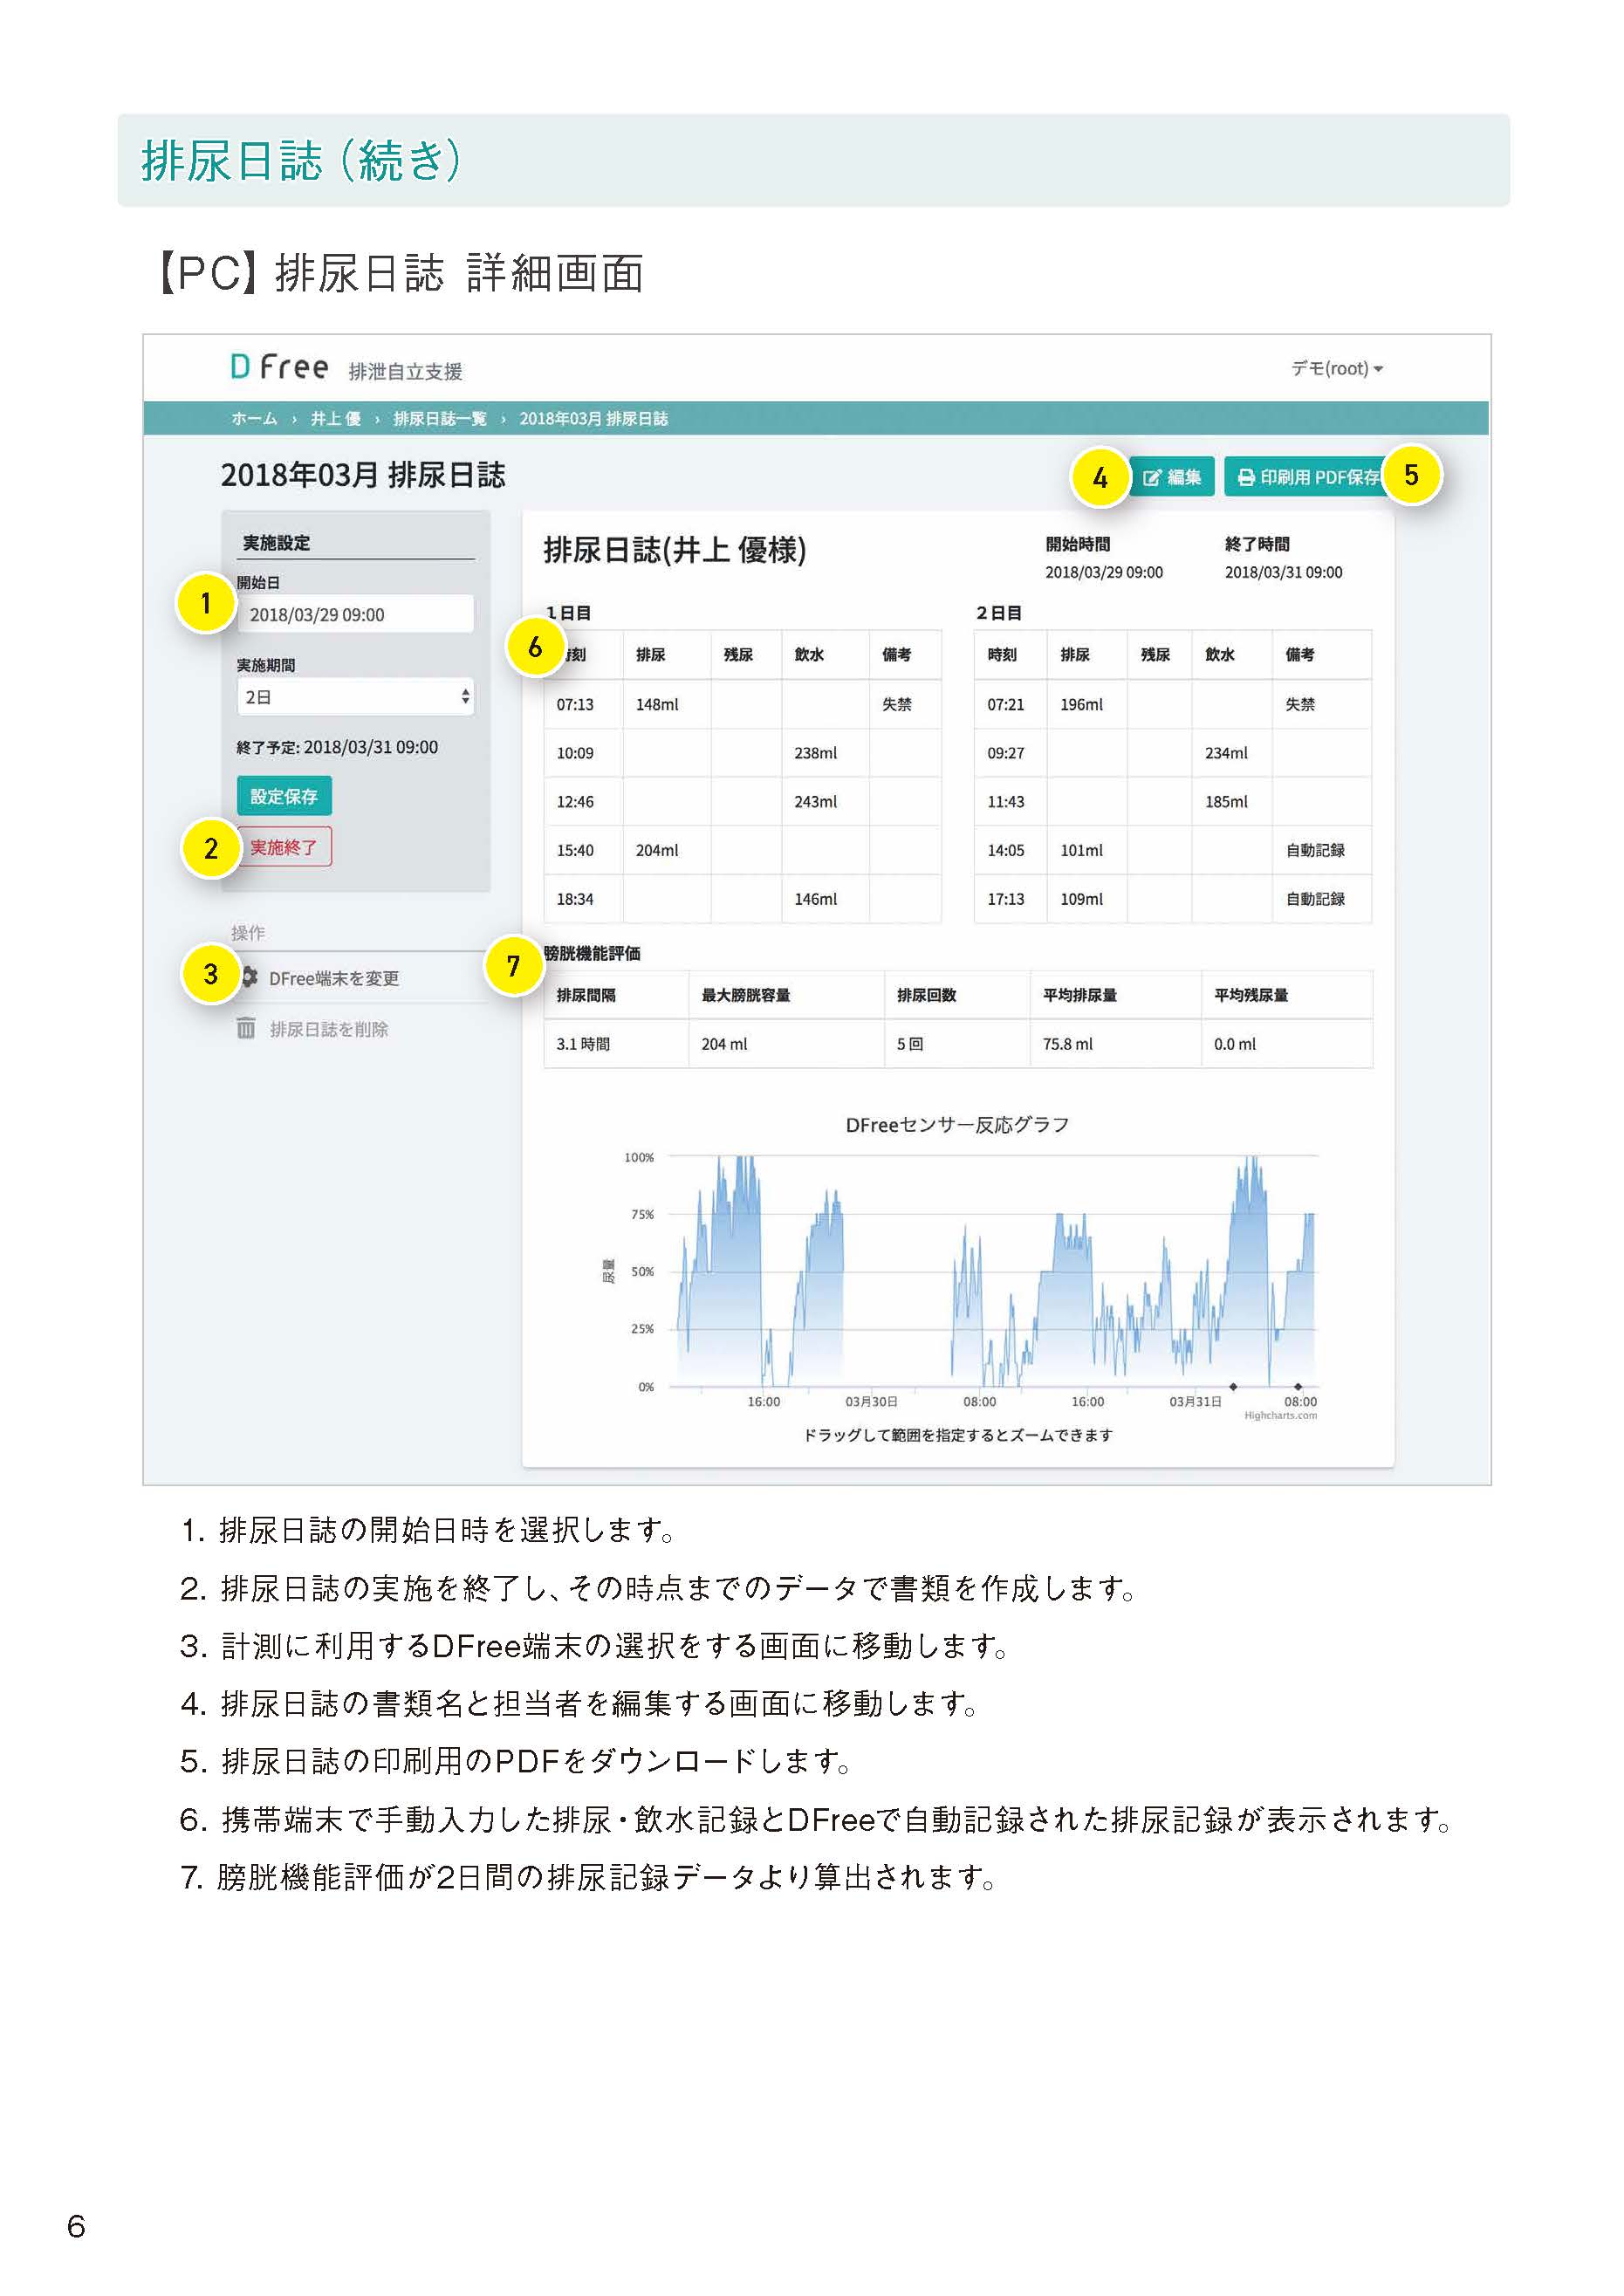Click the diamond marker at the graph's right edge
This screenshot has width=1624, height=2296.
tap(1298, 1387)
